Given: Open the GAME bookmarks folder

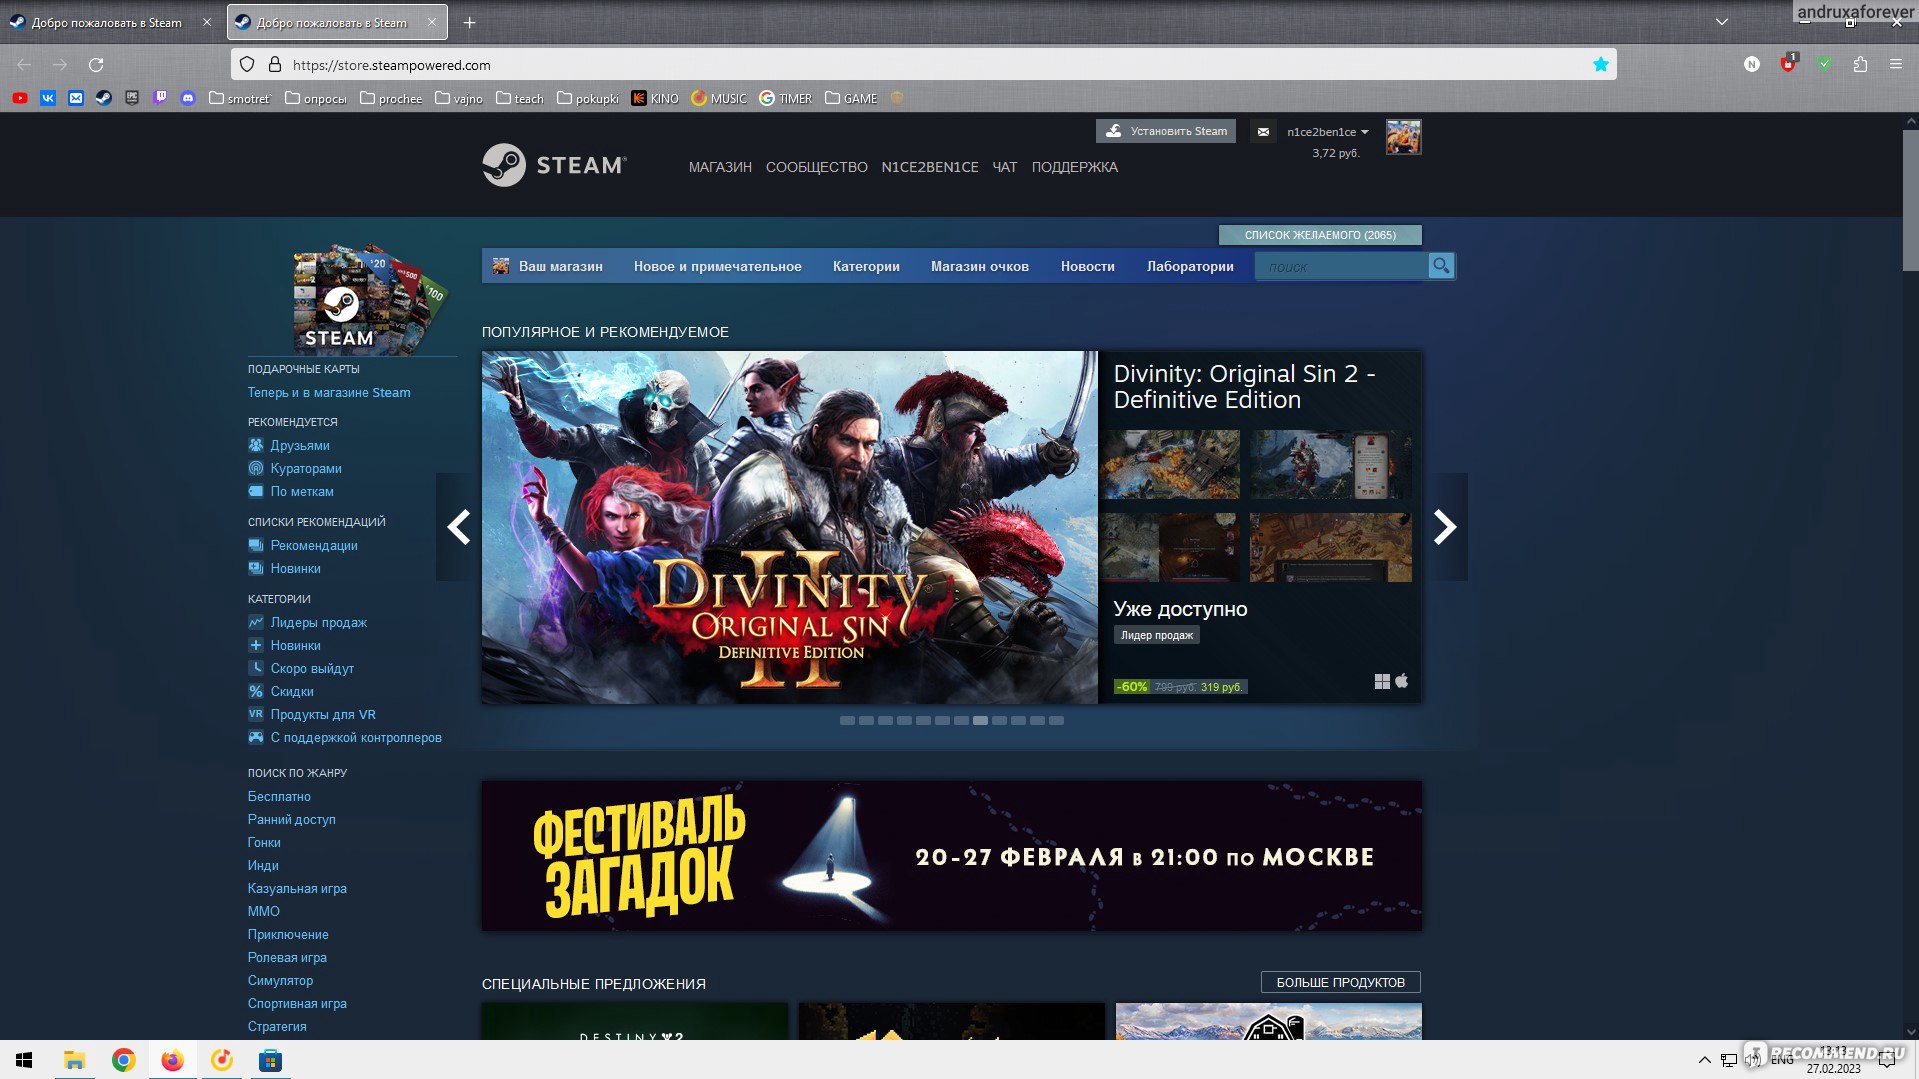Looking at the screenshot, I should [851, 98].
